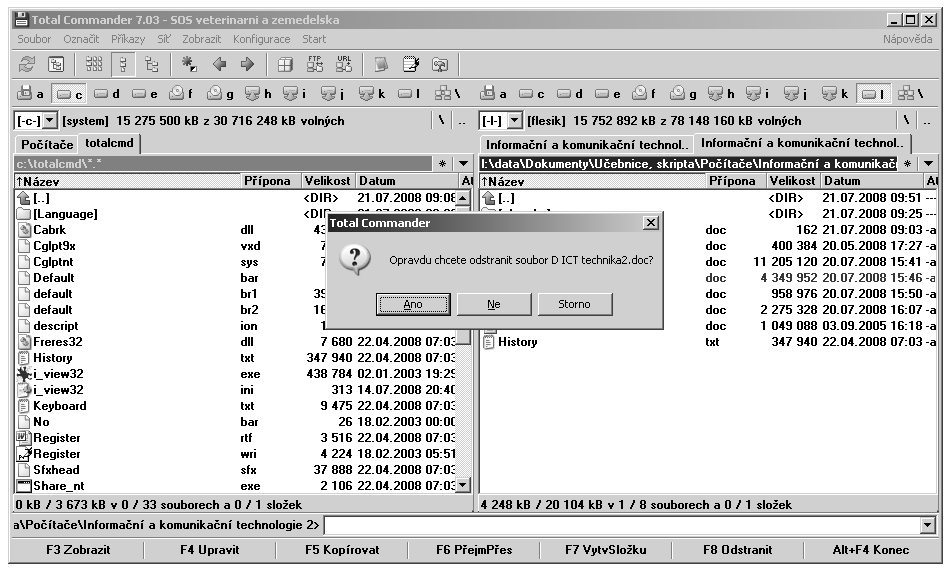Open the Soubor menu

pos(34,39)
